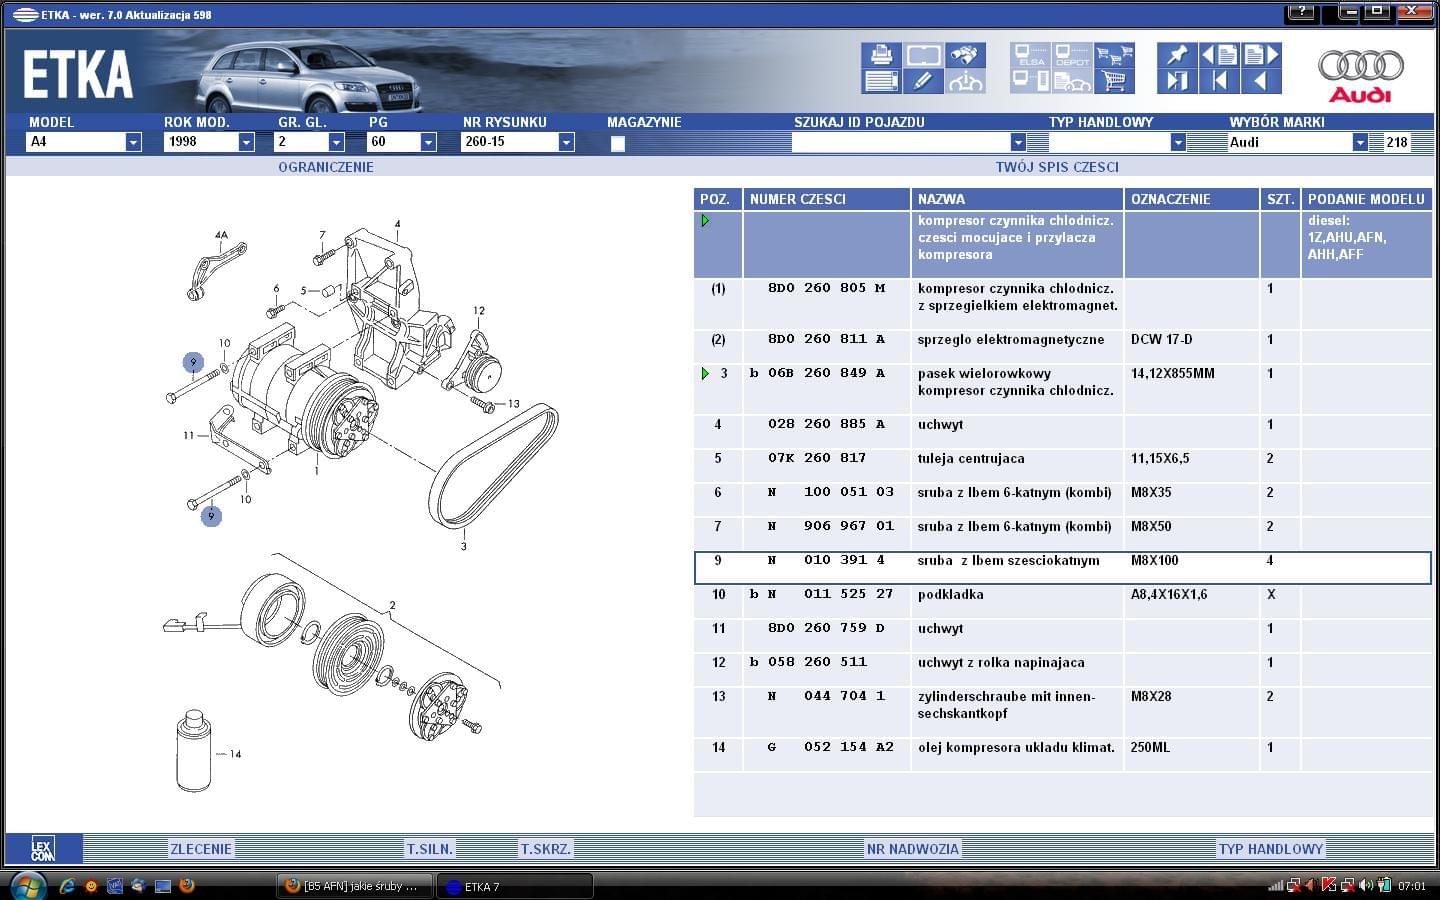
Task: Select the podkladka row
Action: point(1063,601)
